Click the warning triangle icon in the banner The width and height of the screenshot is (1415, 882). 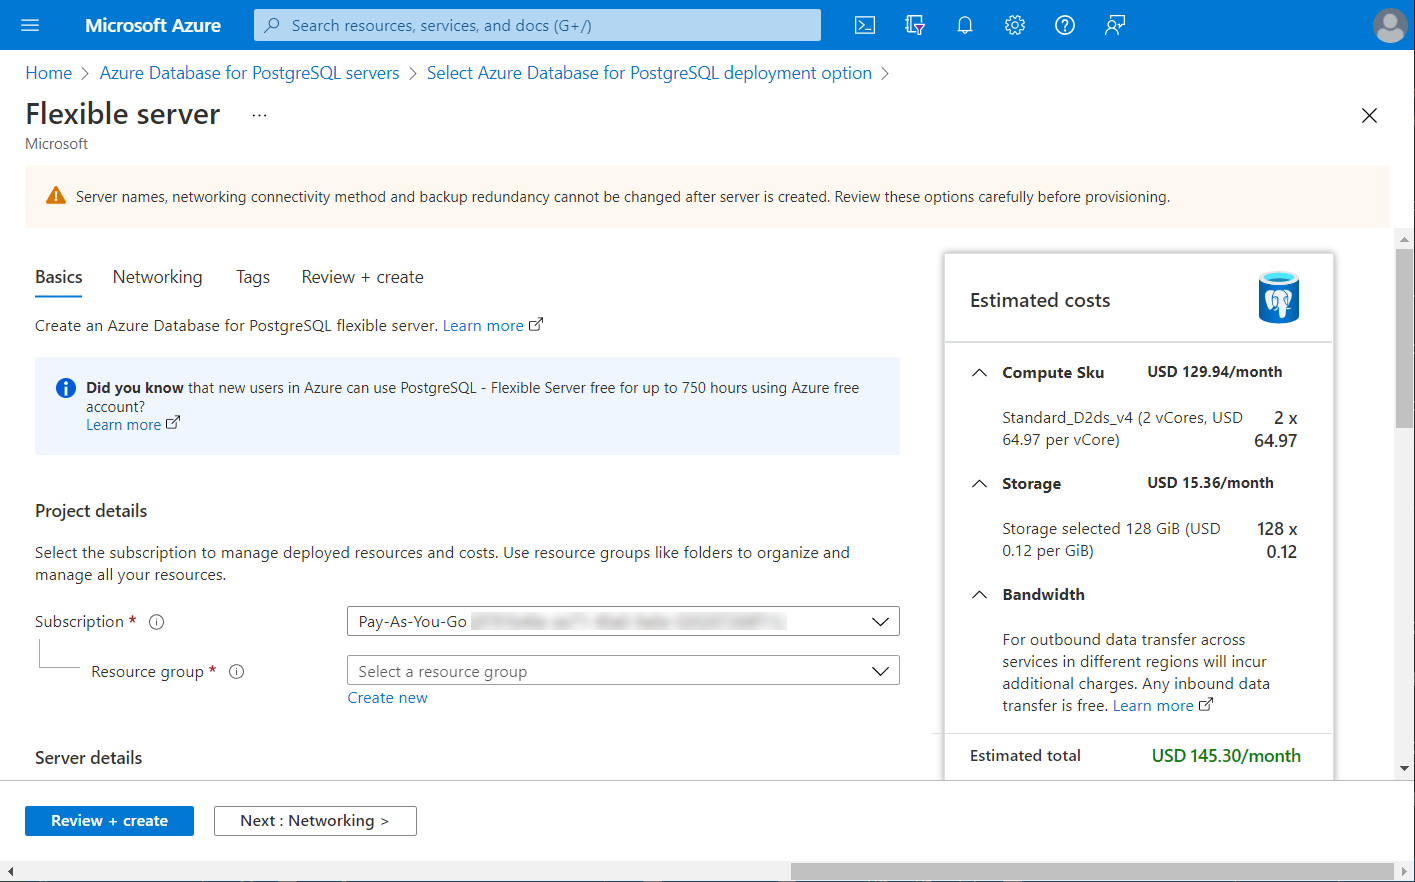[x=56, y=196]
